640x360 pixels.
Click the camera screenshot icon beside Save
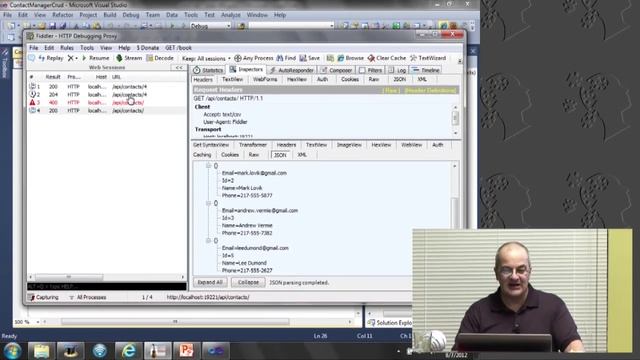(x=330, y=58)
